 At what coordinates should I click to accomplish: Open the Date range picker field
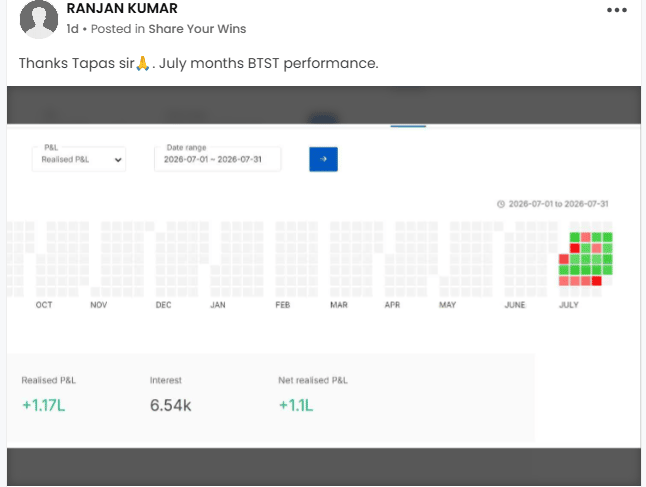(218, 159)
